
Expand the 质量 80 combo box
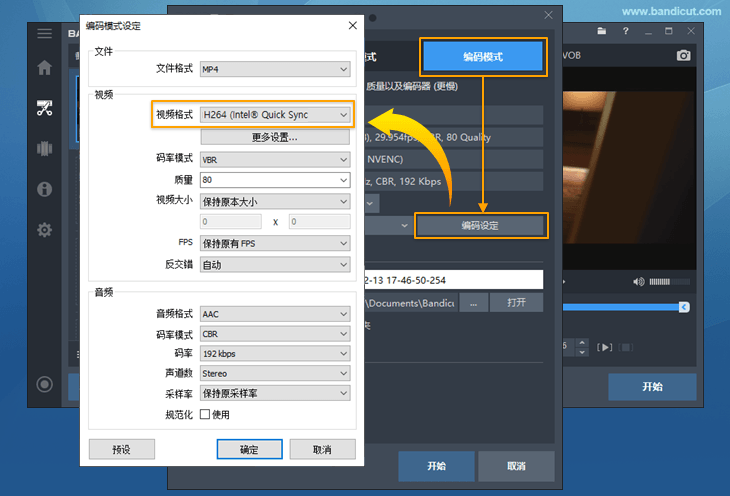click(275, 180)
